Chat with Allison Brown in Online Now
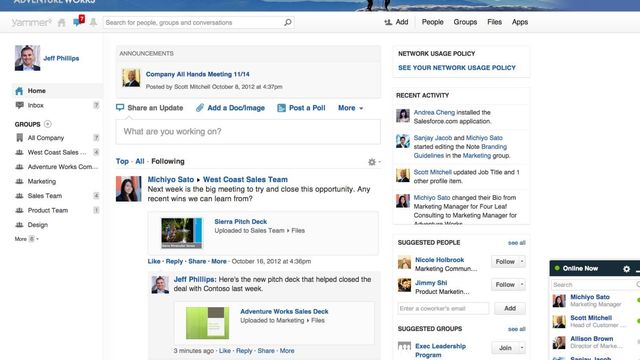Viewport: 640px width, 360px height. point(595,342)
